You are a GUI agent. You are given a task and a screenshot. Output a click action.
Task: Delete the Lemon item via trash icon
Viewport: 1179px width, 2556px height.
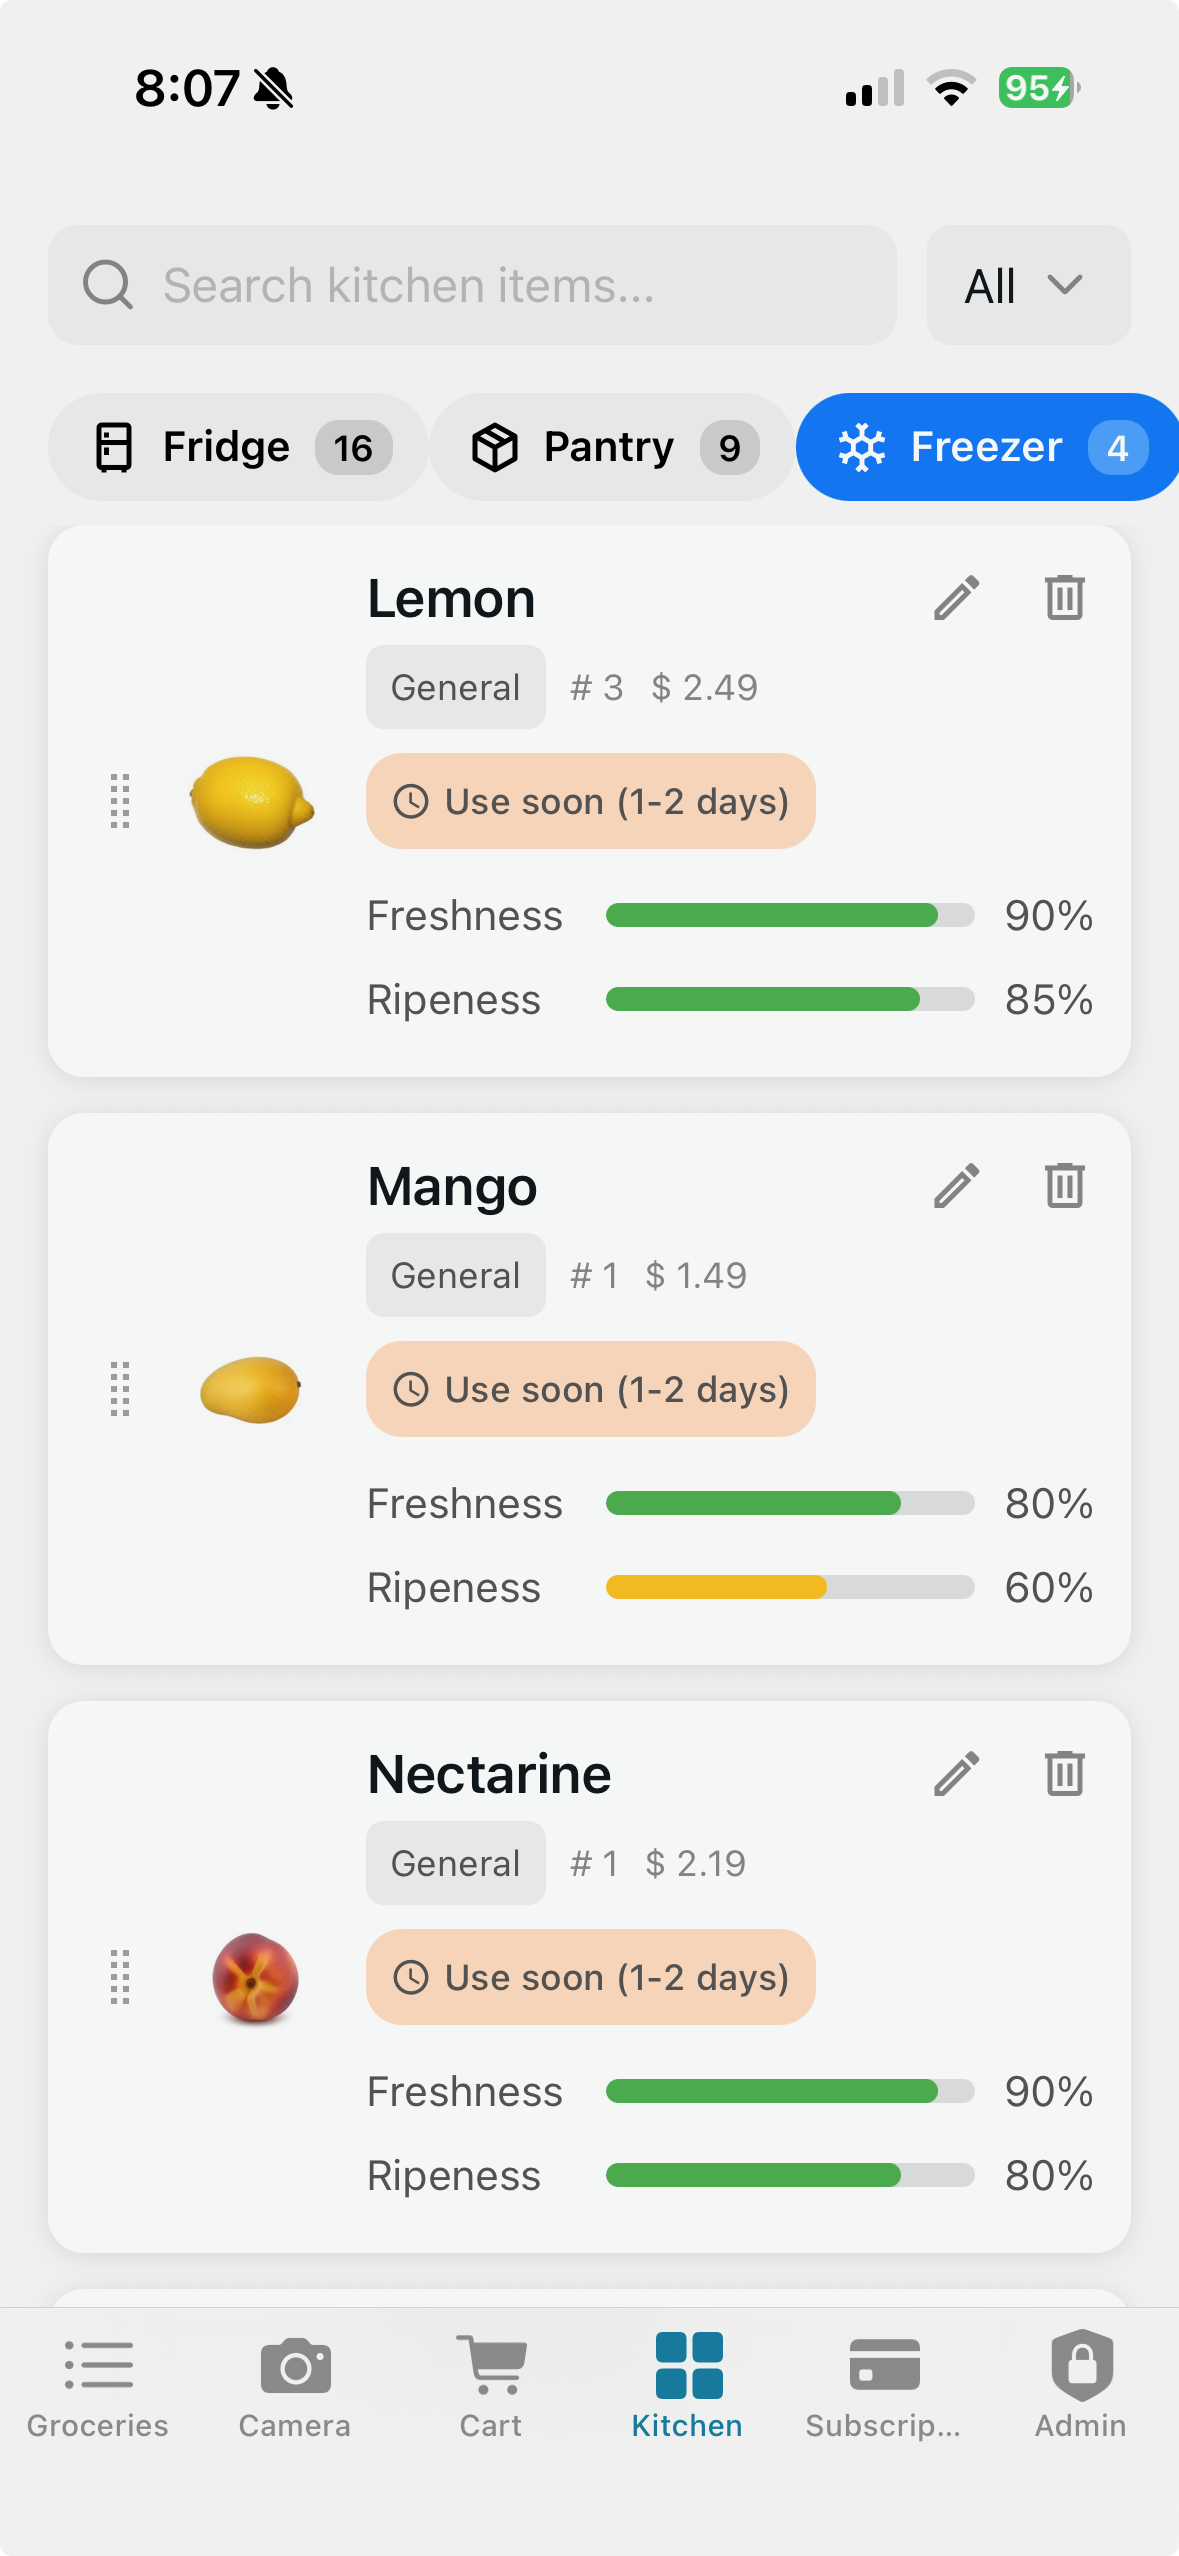tap(1064, 598)
